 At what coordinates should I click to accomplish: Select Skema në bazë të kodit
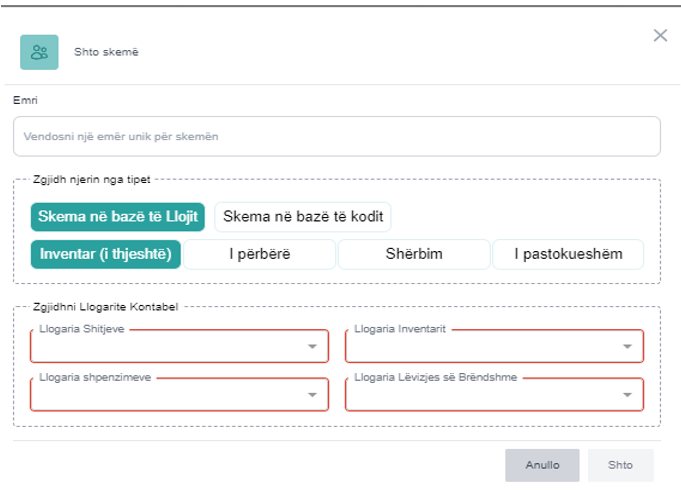tap(302, 216)
